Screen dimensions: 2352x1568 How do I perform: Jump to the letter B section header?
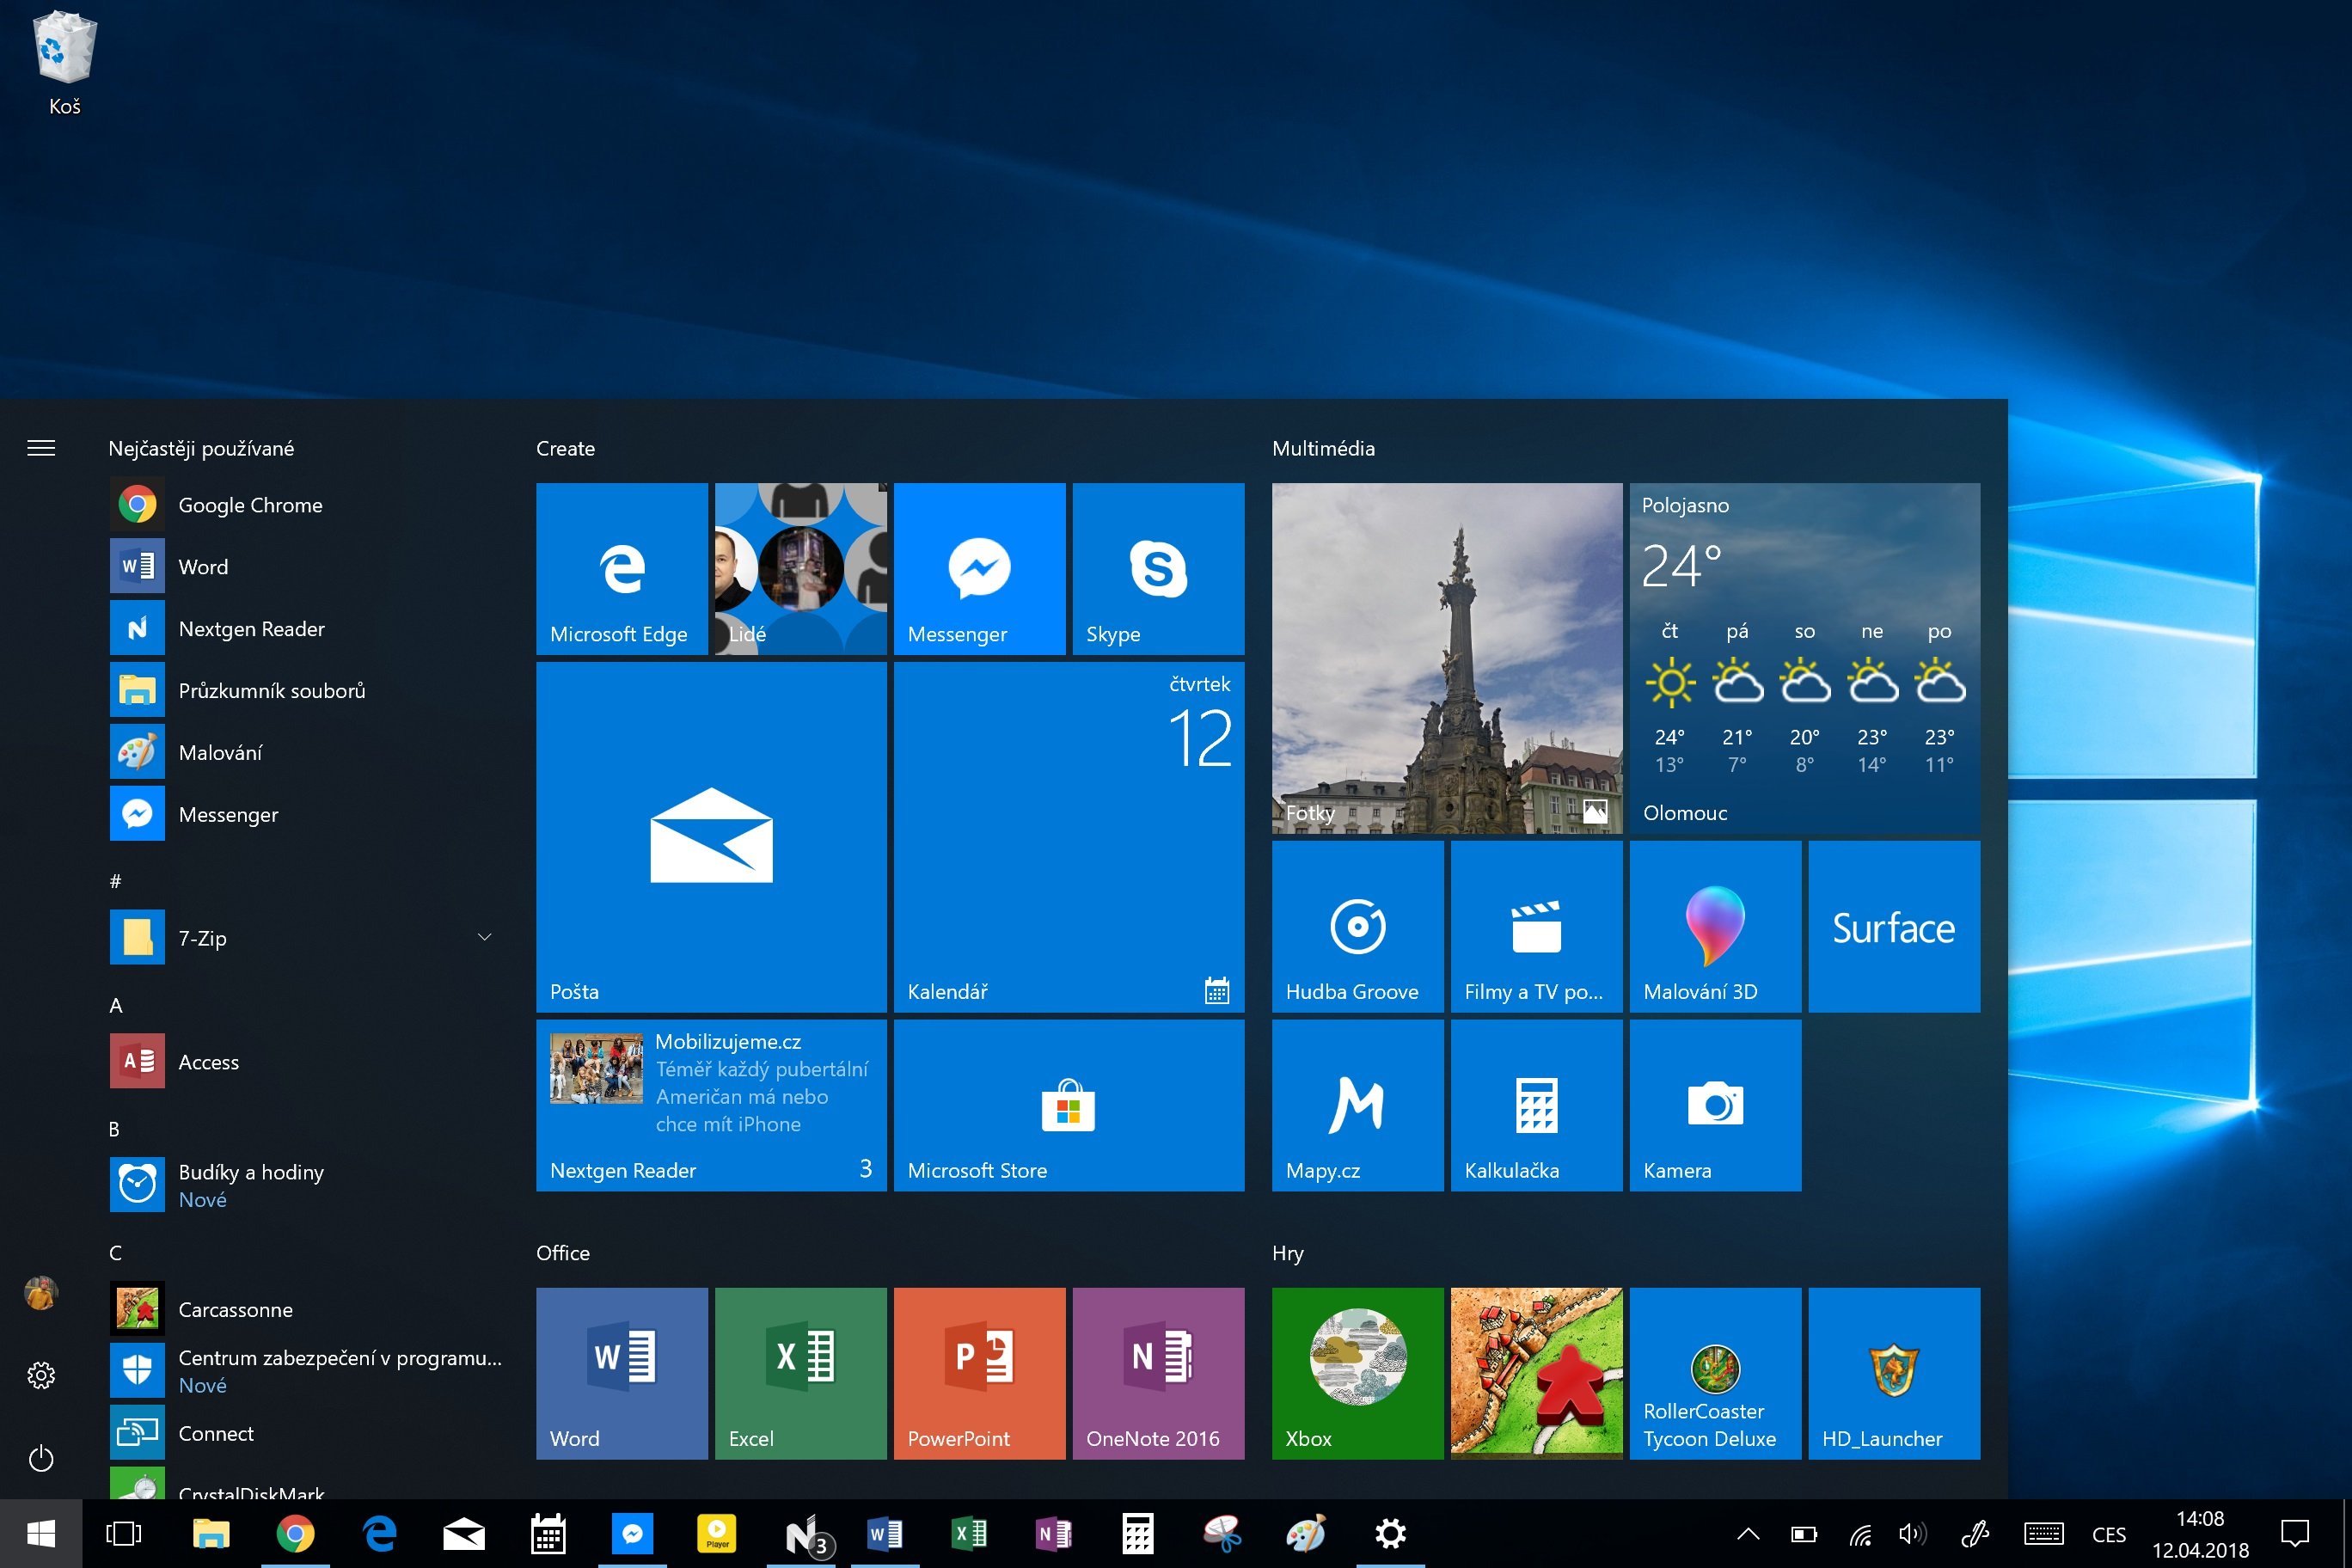click(x=114, y=1129)
